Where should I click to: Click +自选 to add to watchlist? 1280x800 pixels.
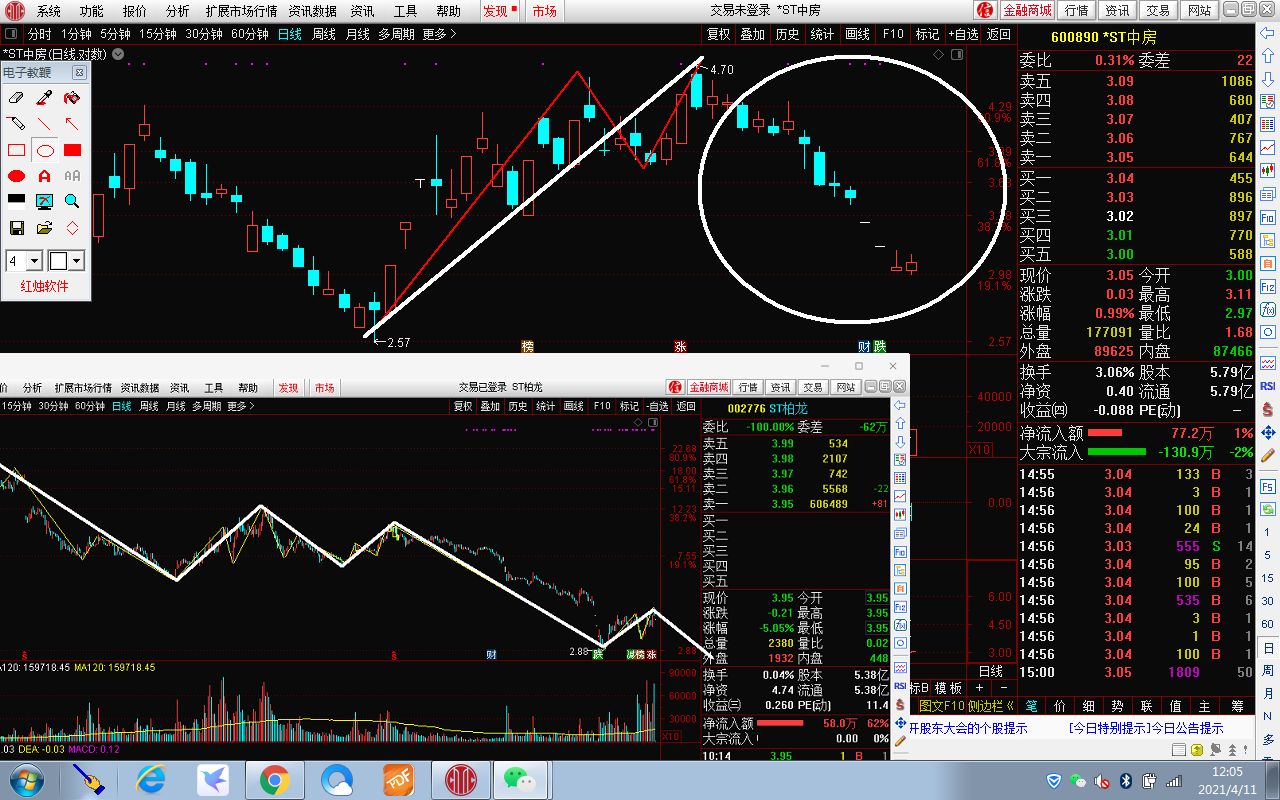pos(963,34)
